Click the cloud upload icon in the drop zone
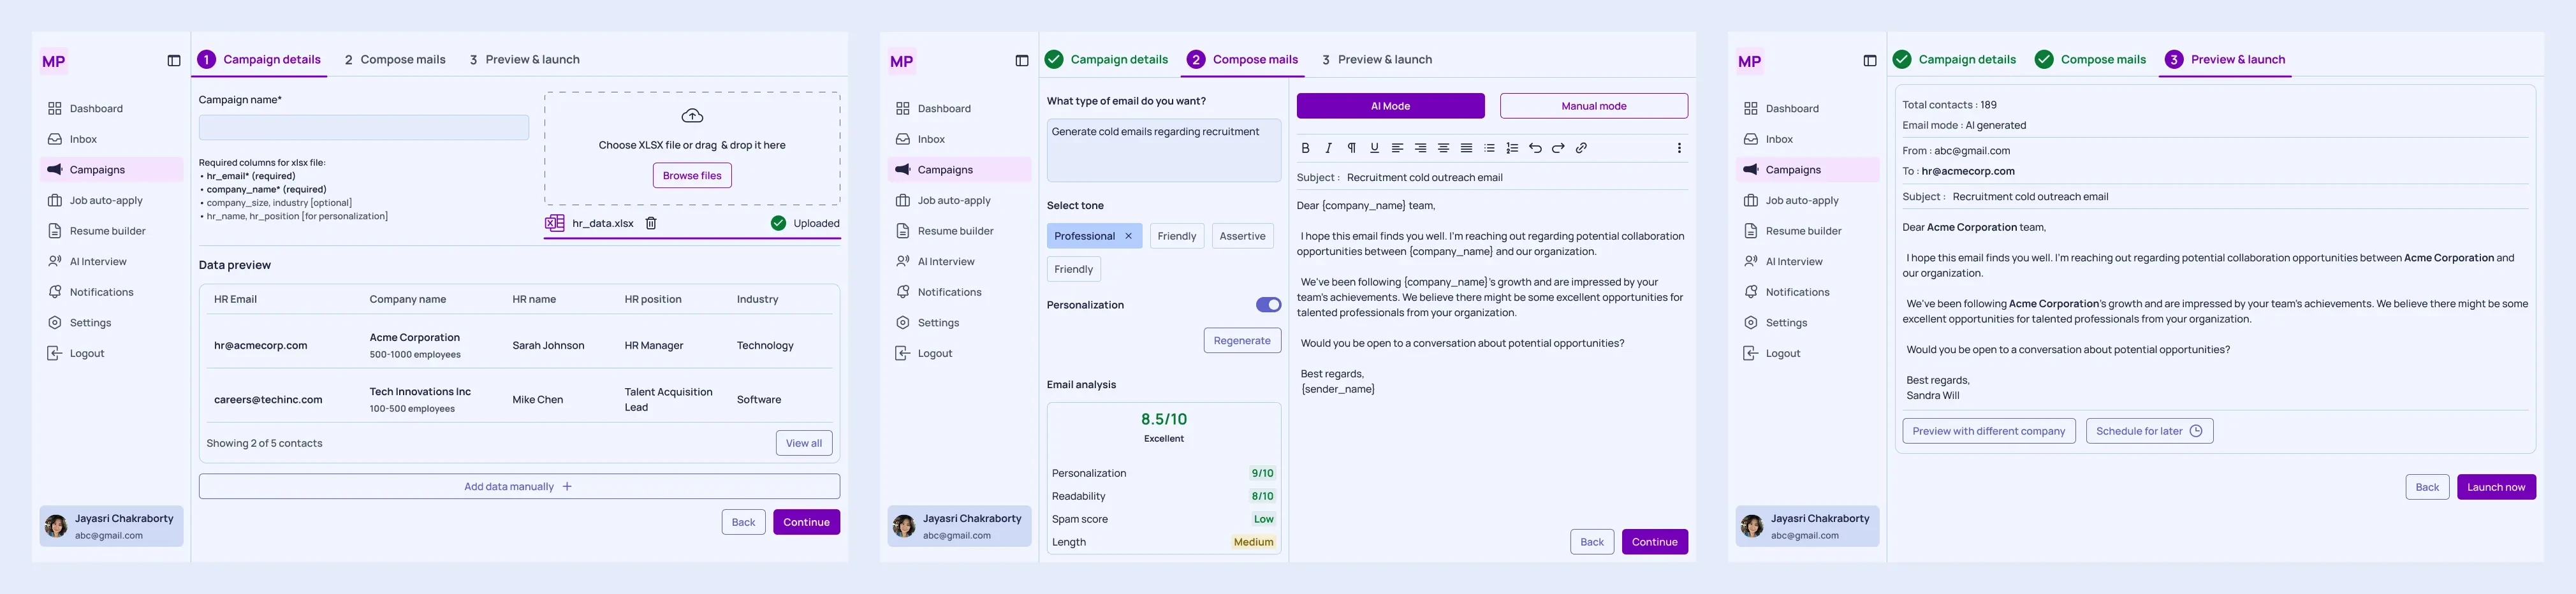2576x594 pixels. click(x=692, y=115)
